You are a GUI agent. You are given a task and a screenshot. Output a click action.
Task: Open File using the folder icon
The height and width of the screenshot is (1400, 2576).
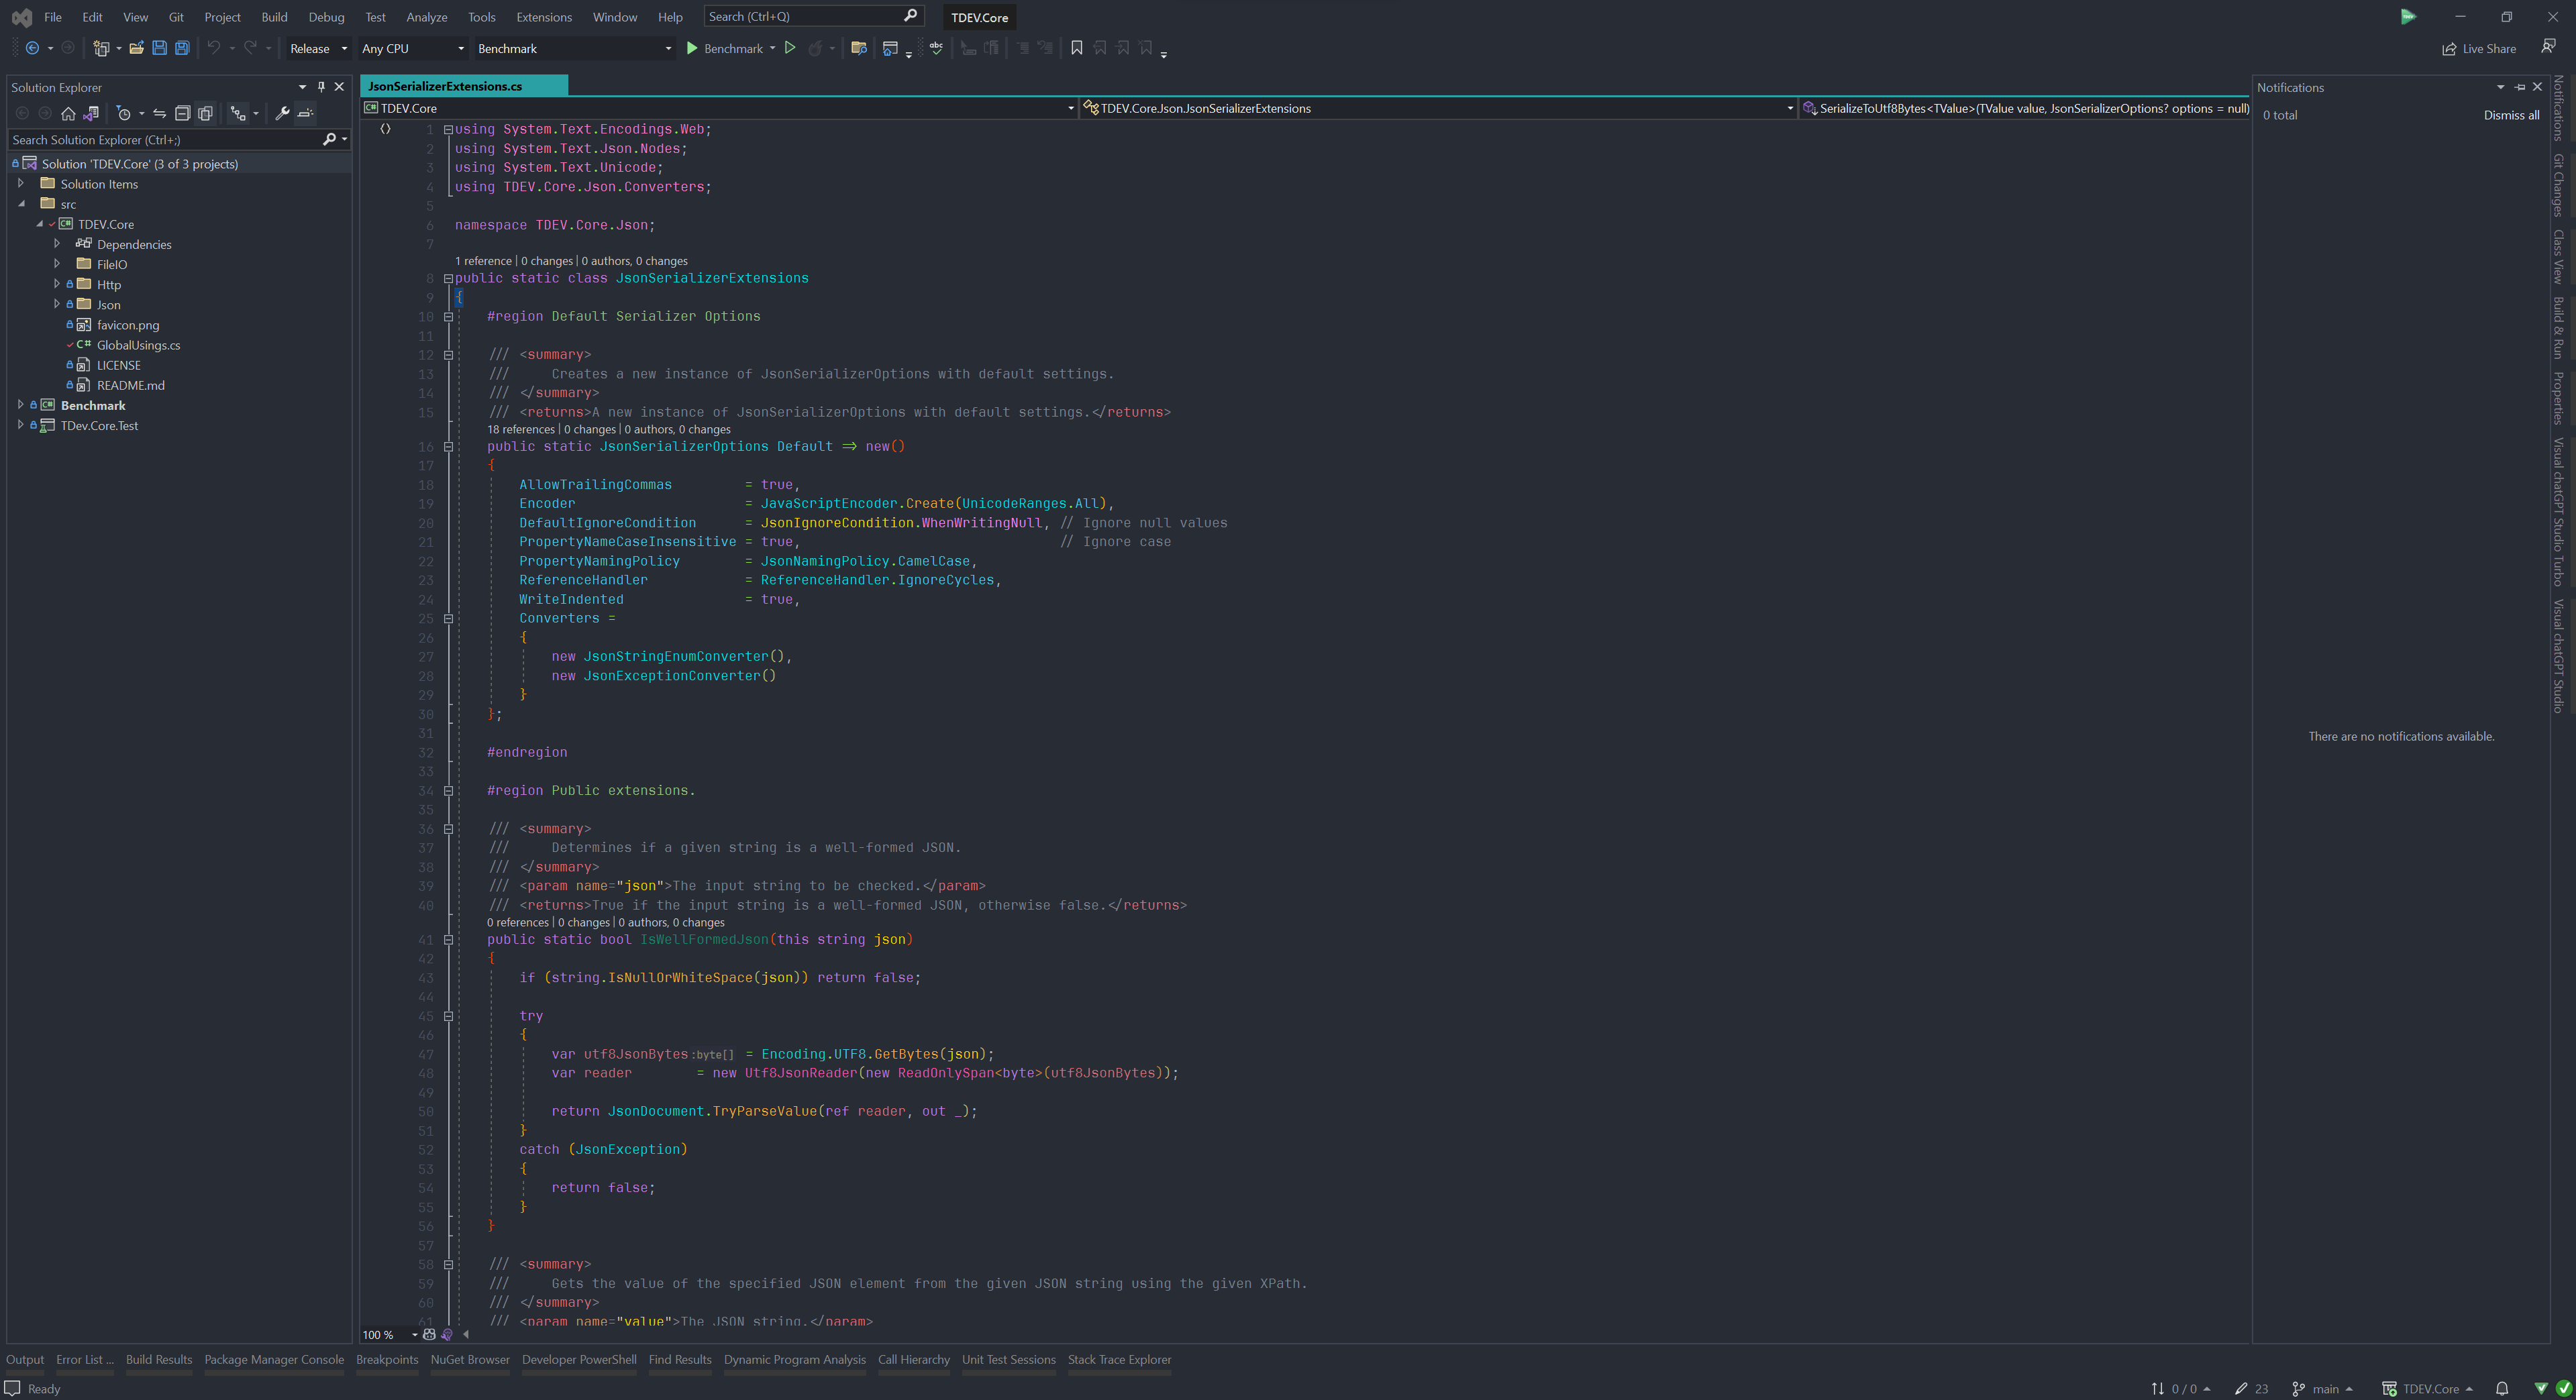(x=136, y=48)
